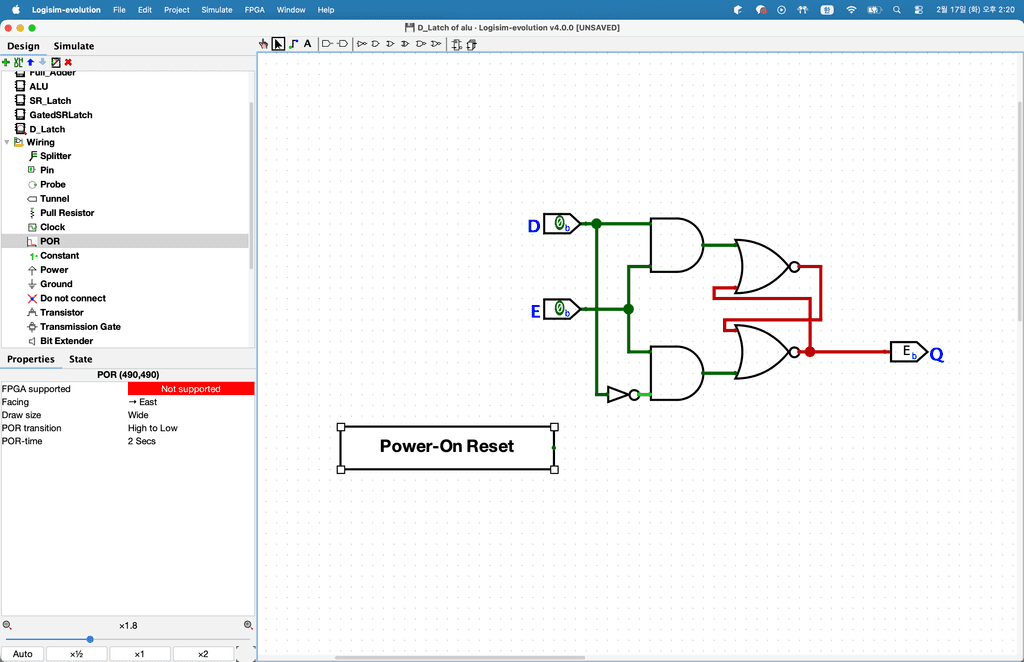Screen dimensions: 1024x662
Task: Click the zoom out magnifier icon
Action: tap(7, 625)
